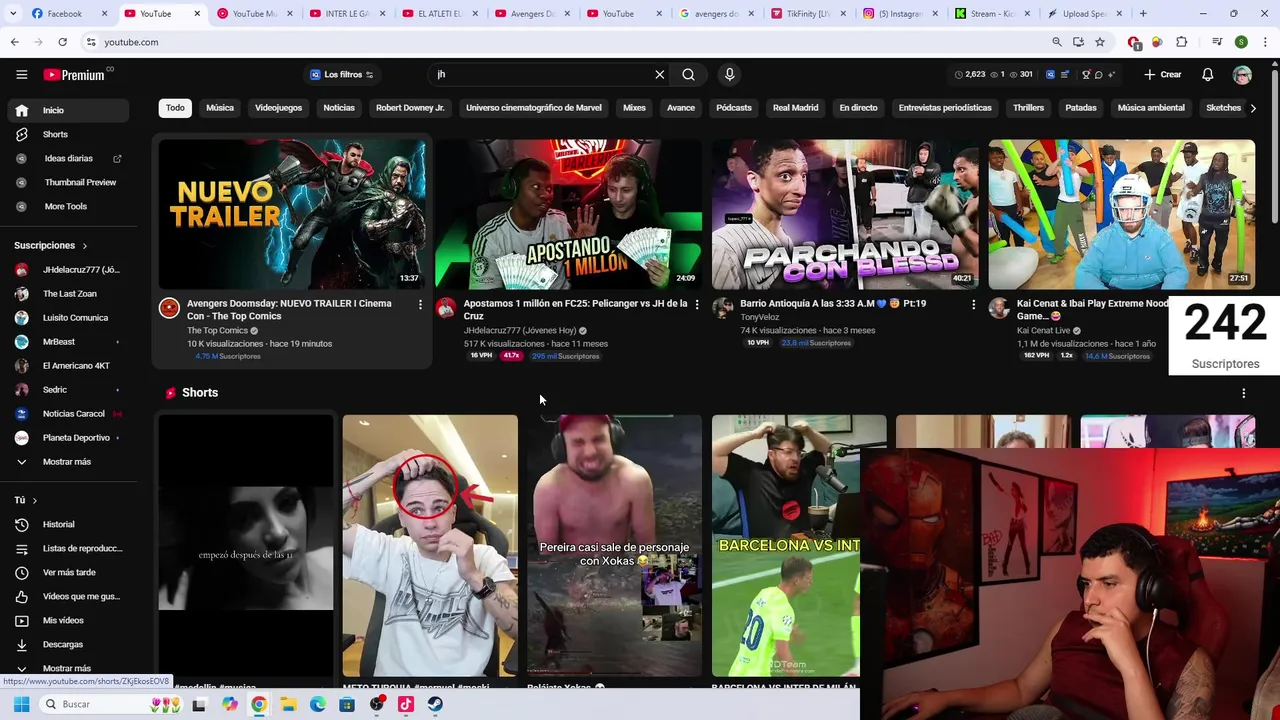
Task: Open OBS Studio from the taskbar
Action: point(376,704)
